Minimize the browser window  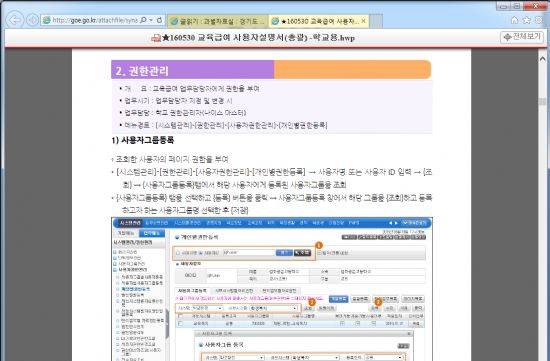pyautogui.click(x=504, y=6)
